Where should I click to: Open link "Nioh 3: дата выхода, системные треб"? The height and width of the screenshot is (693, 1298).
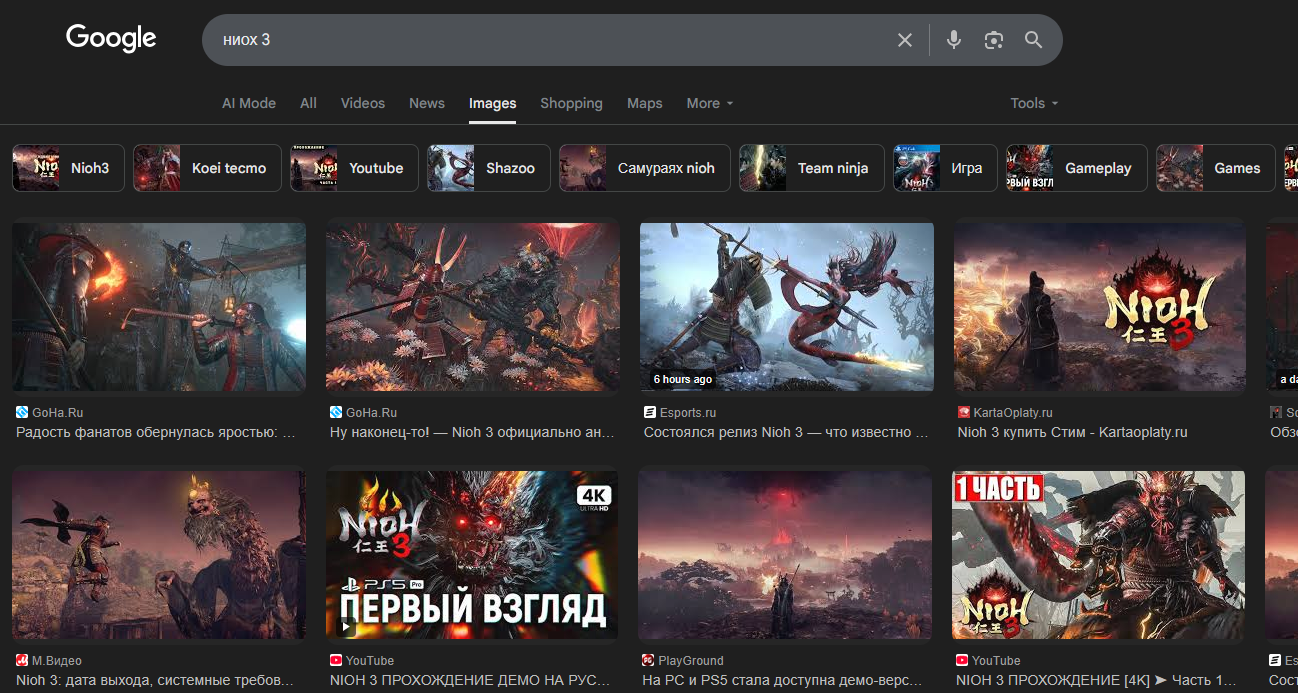click(x=155, y=681)
